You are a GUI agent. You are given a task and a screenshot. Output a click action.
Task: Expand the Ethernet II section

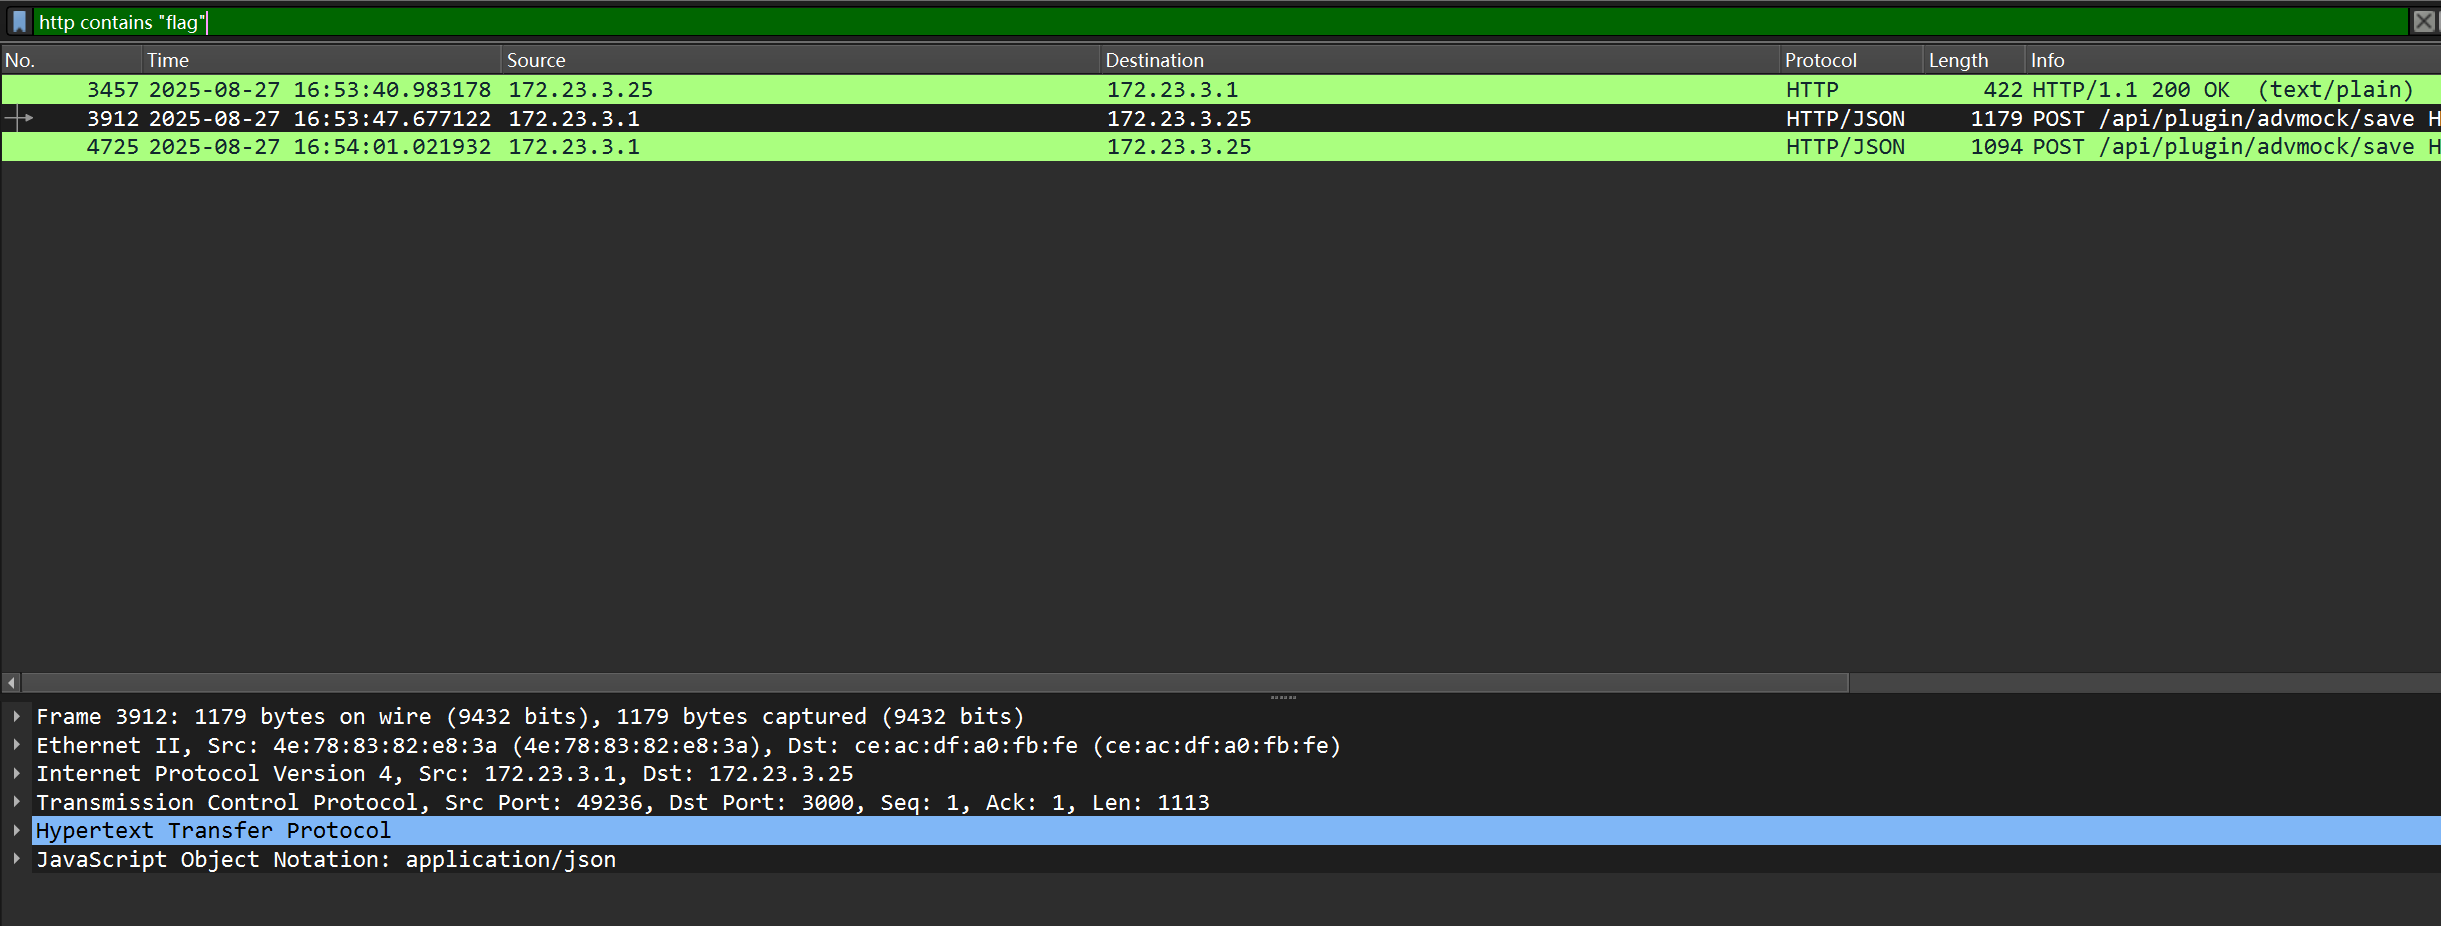coord(17,745)
